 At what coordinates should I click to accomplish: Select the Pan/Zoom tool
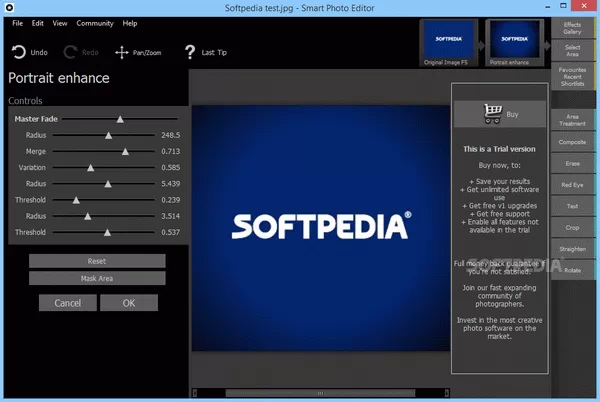coord(122,51)
